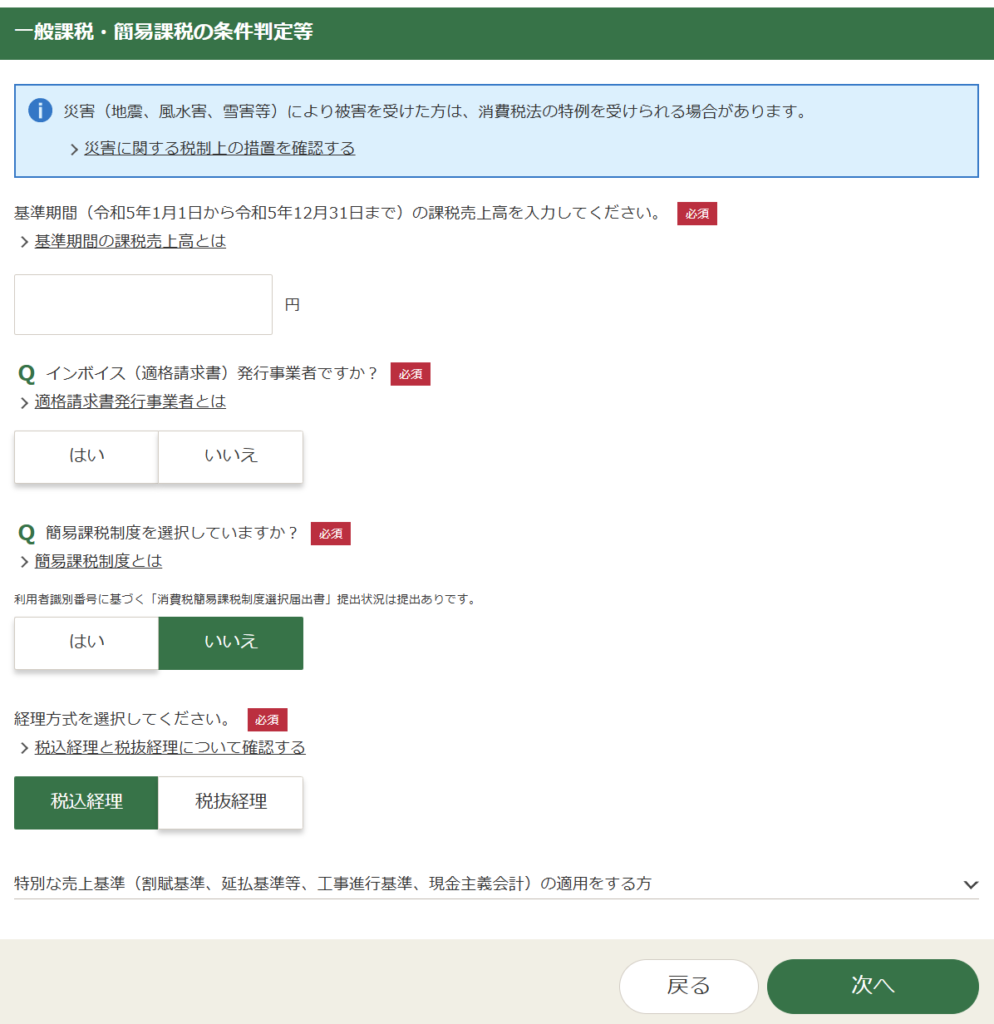
Task: Click the arrow icon before 基準期間の課税売上高とは
Action: pyautogui.click(x=24, y=242)
